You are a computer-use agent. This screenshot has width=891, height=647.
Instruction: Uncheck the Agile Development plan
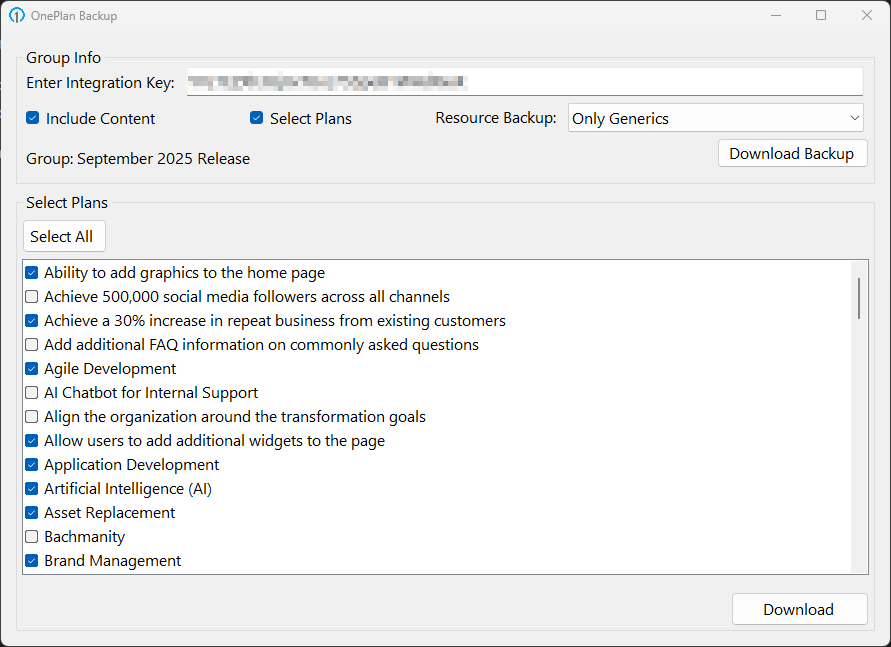click(x=32, y=369)
